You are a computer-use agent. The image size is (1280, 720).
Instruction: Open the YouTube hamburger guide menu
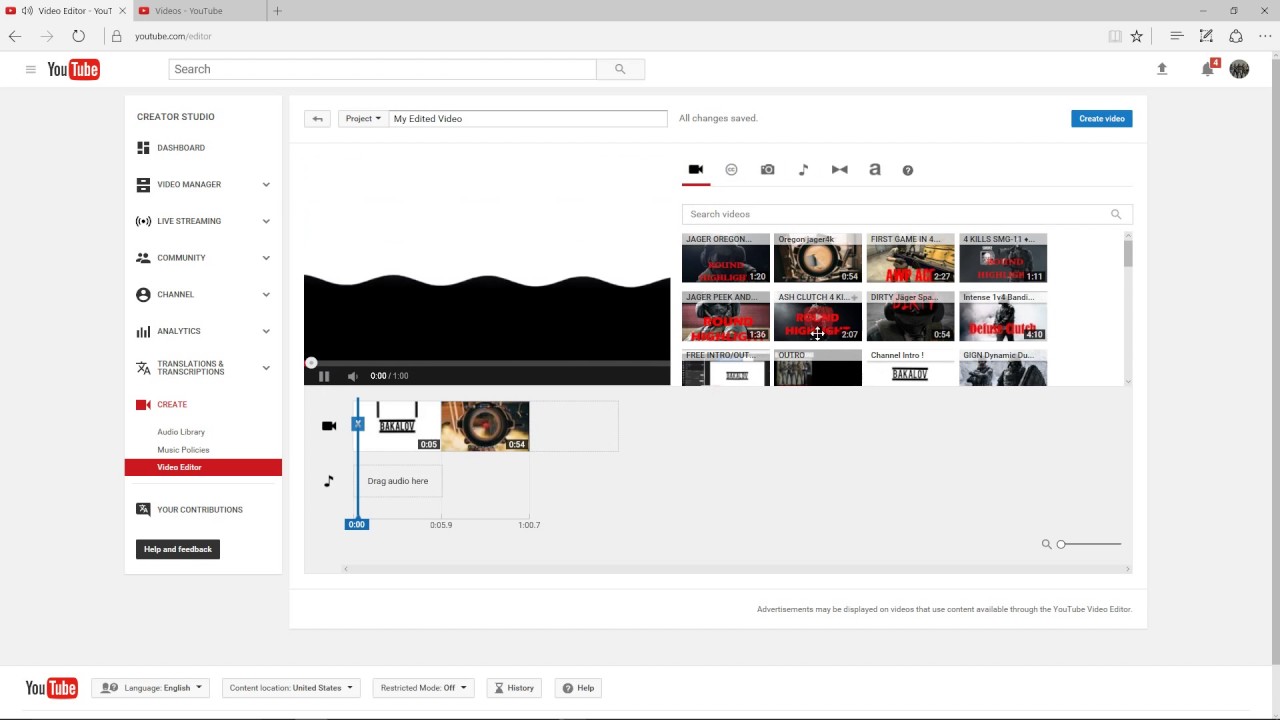tap(31, 69)
